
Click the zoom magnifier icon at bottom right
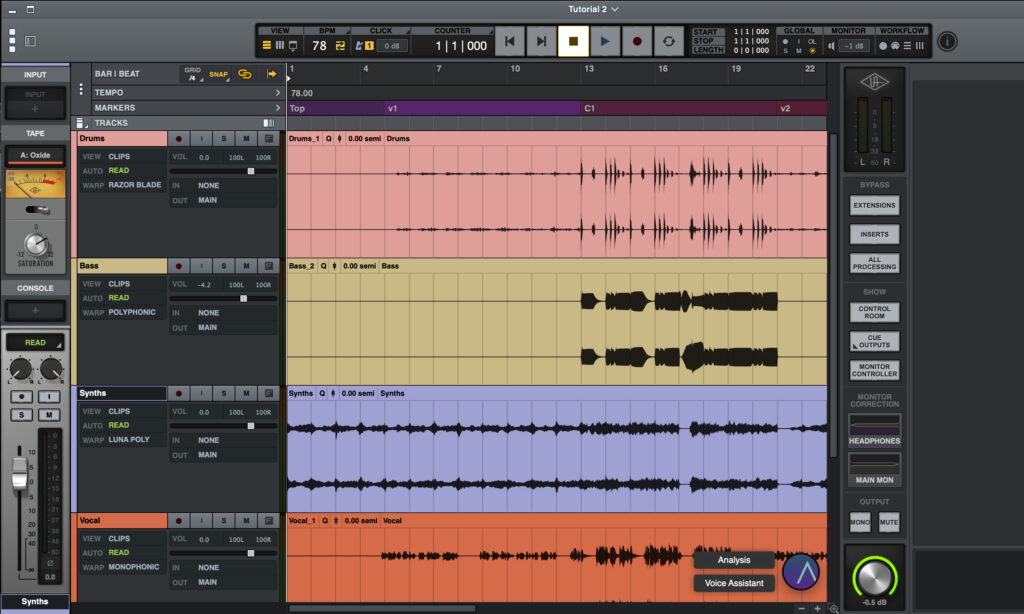(x=834, y=609)
